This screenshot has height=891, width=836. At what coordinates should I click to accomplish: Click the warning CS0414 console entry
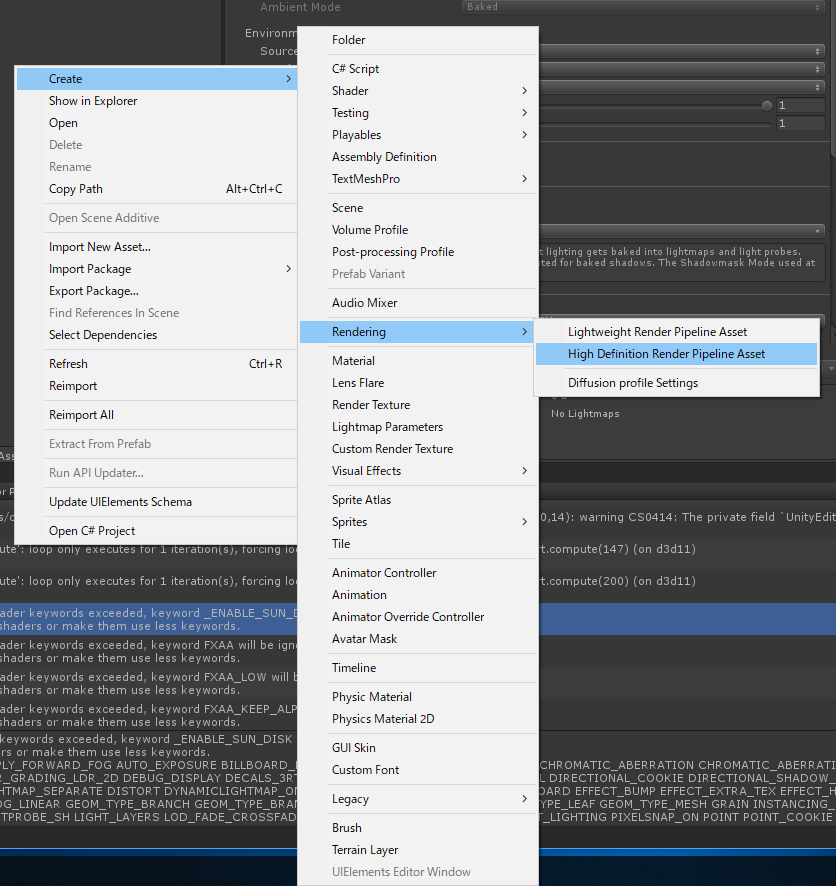pos(688,517)
